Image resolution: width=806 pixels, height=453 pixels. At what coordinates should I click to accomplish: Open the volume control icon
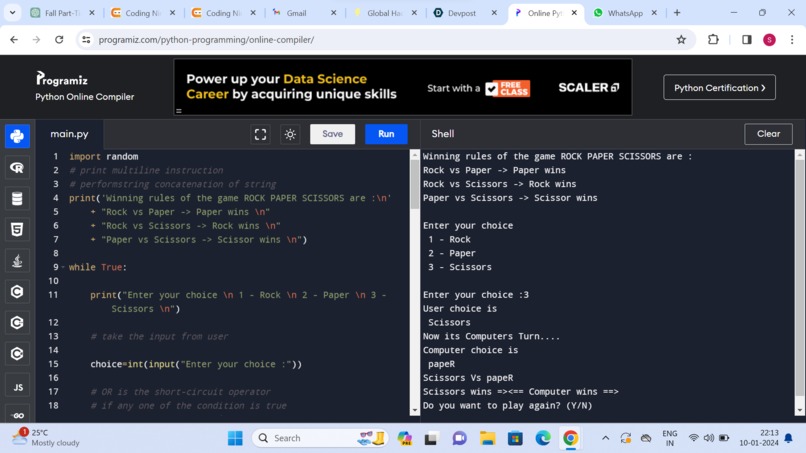[x=709, y=438]
